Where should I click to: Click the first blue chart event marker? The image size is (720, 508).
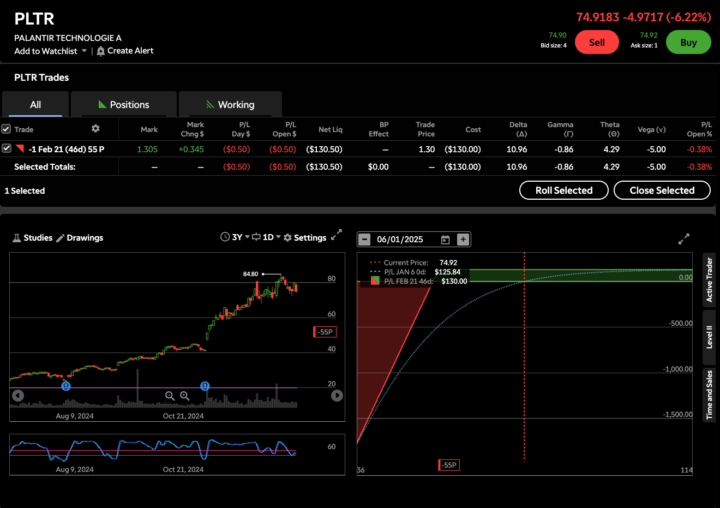click(66, 386)
